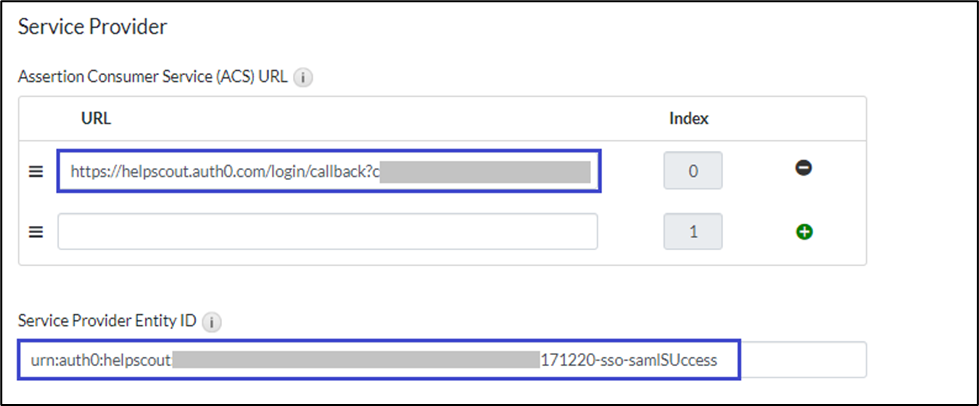Grab the drag handle of the helpscout URL row
This screenshot has height=406, width=979.
coord(36,171)
